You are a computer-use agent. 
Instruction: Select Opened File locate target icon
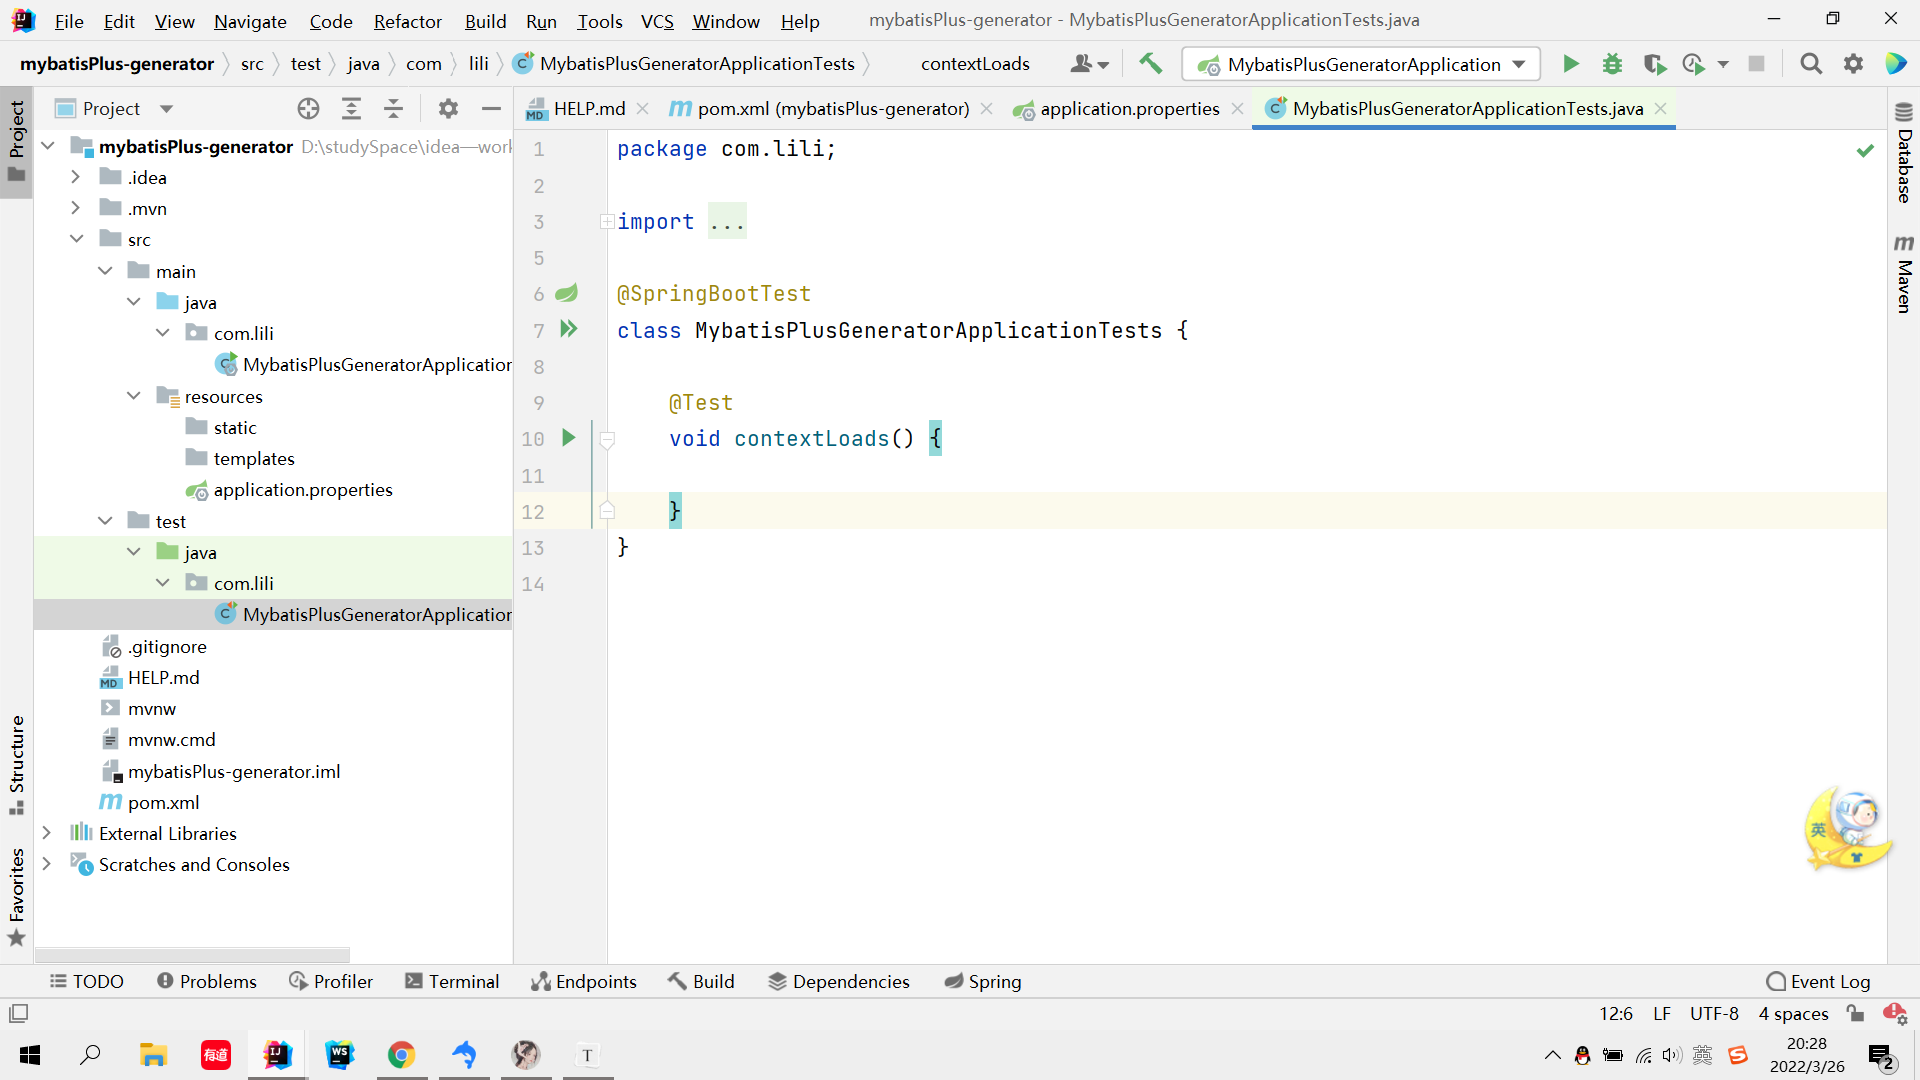[x=308, y=109]
